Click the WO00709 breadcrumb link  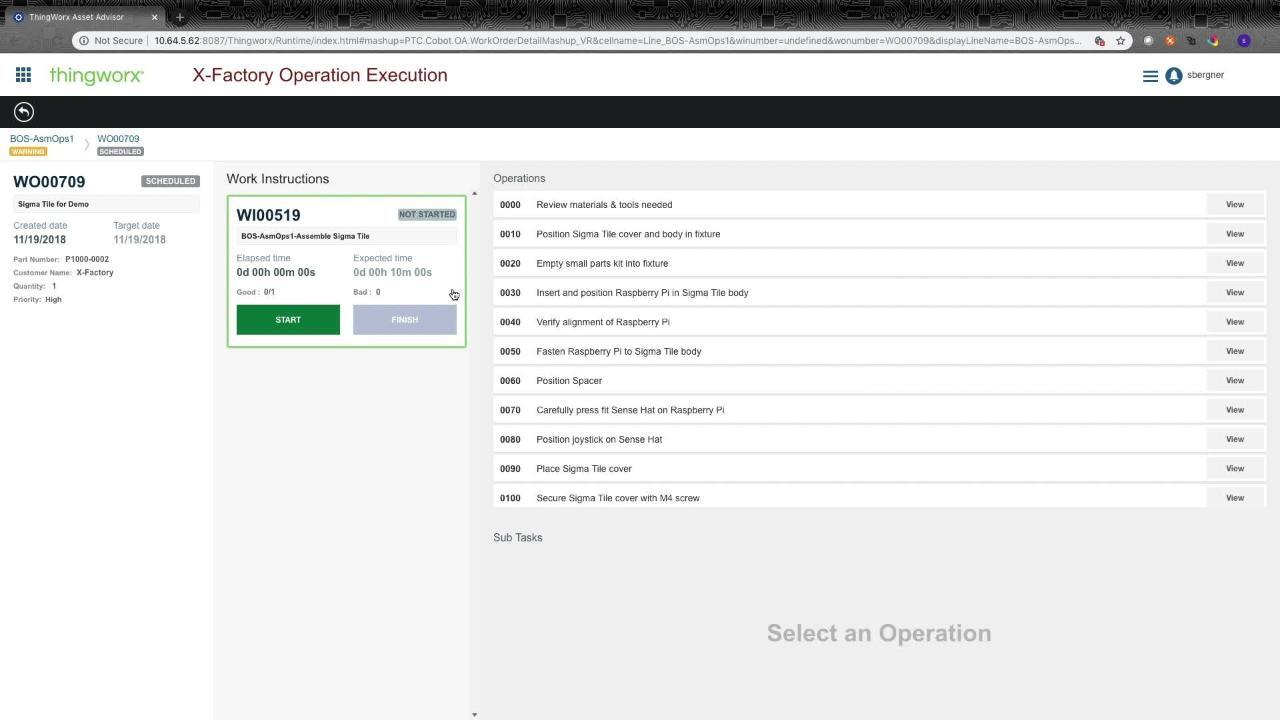(x=118, y=139)
